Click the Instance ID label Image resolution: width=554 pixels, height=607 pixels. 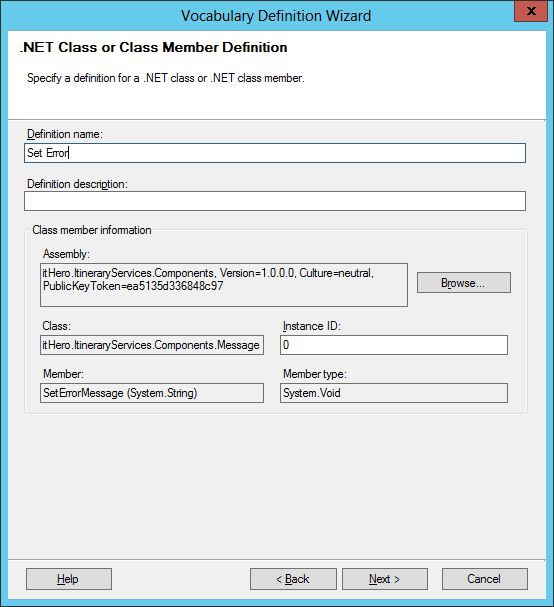[x=312, y=326]
